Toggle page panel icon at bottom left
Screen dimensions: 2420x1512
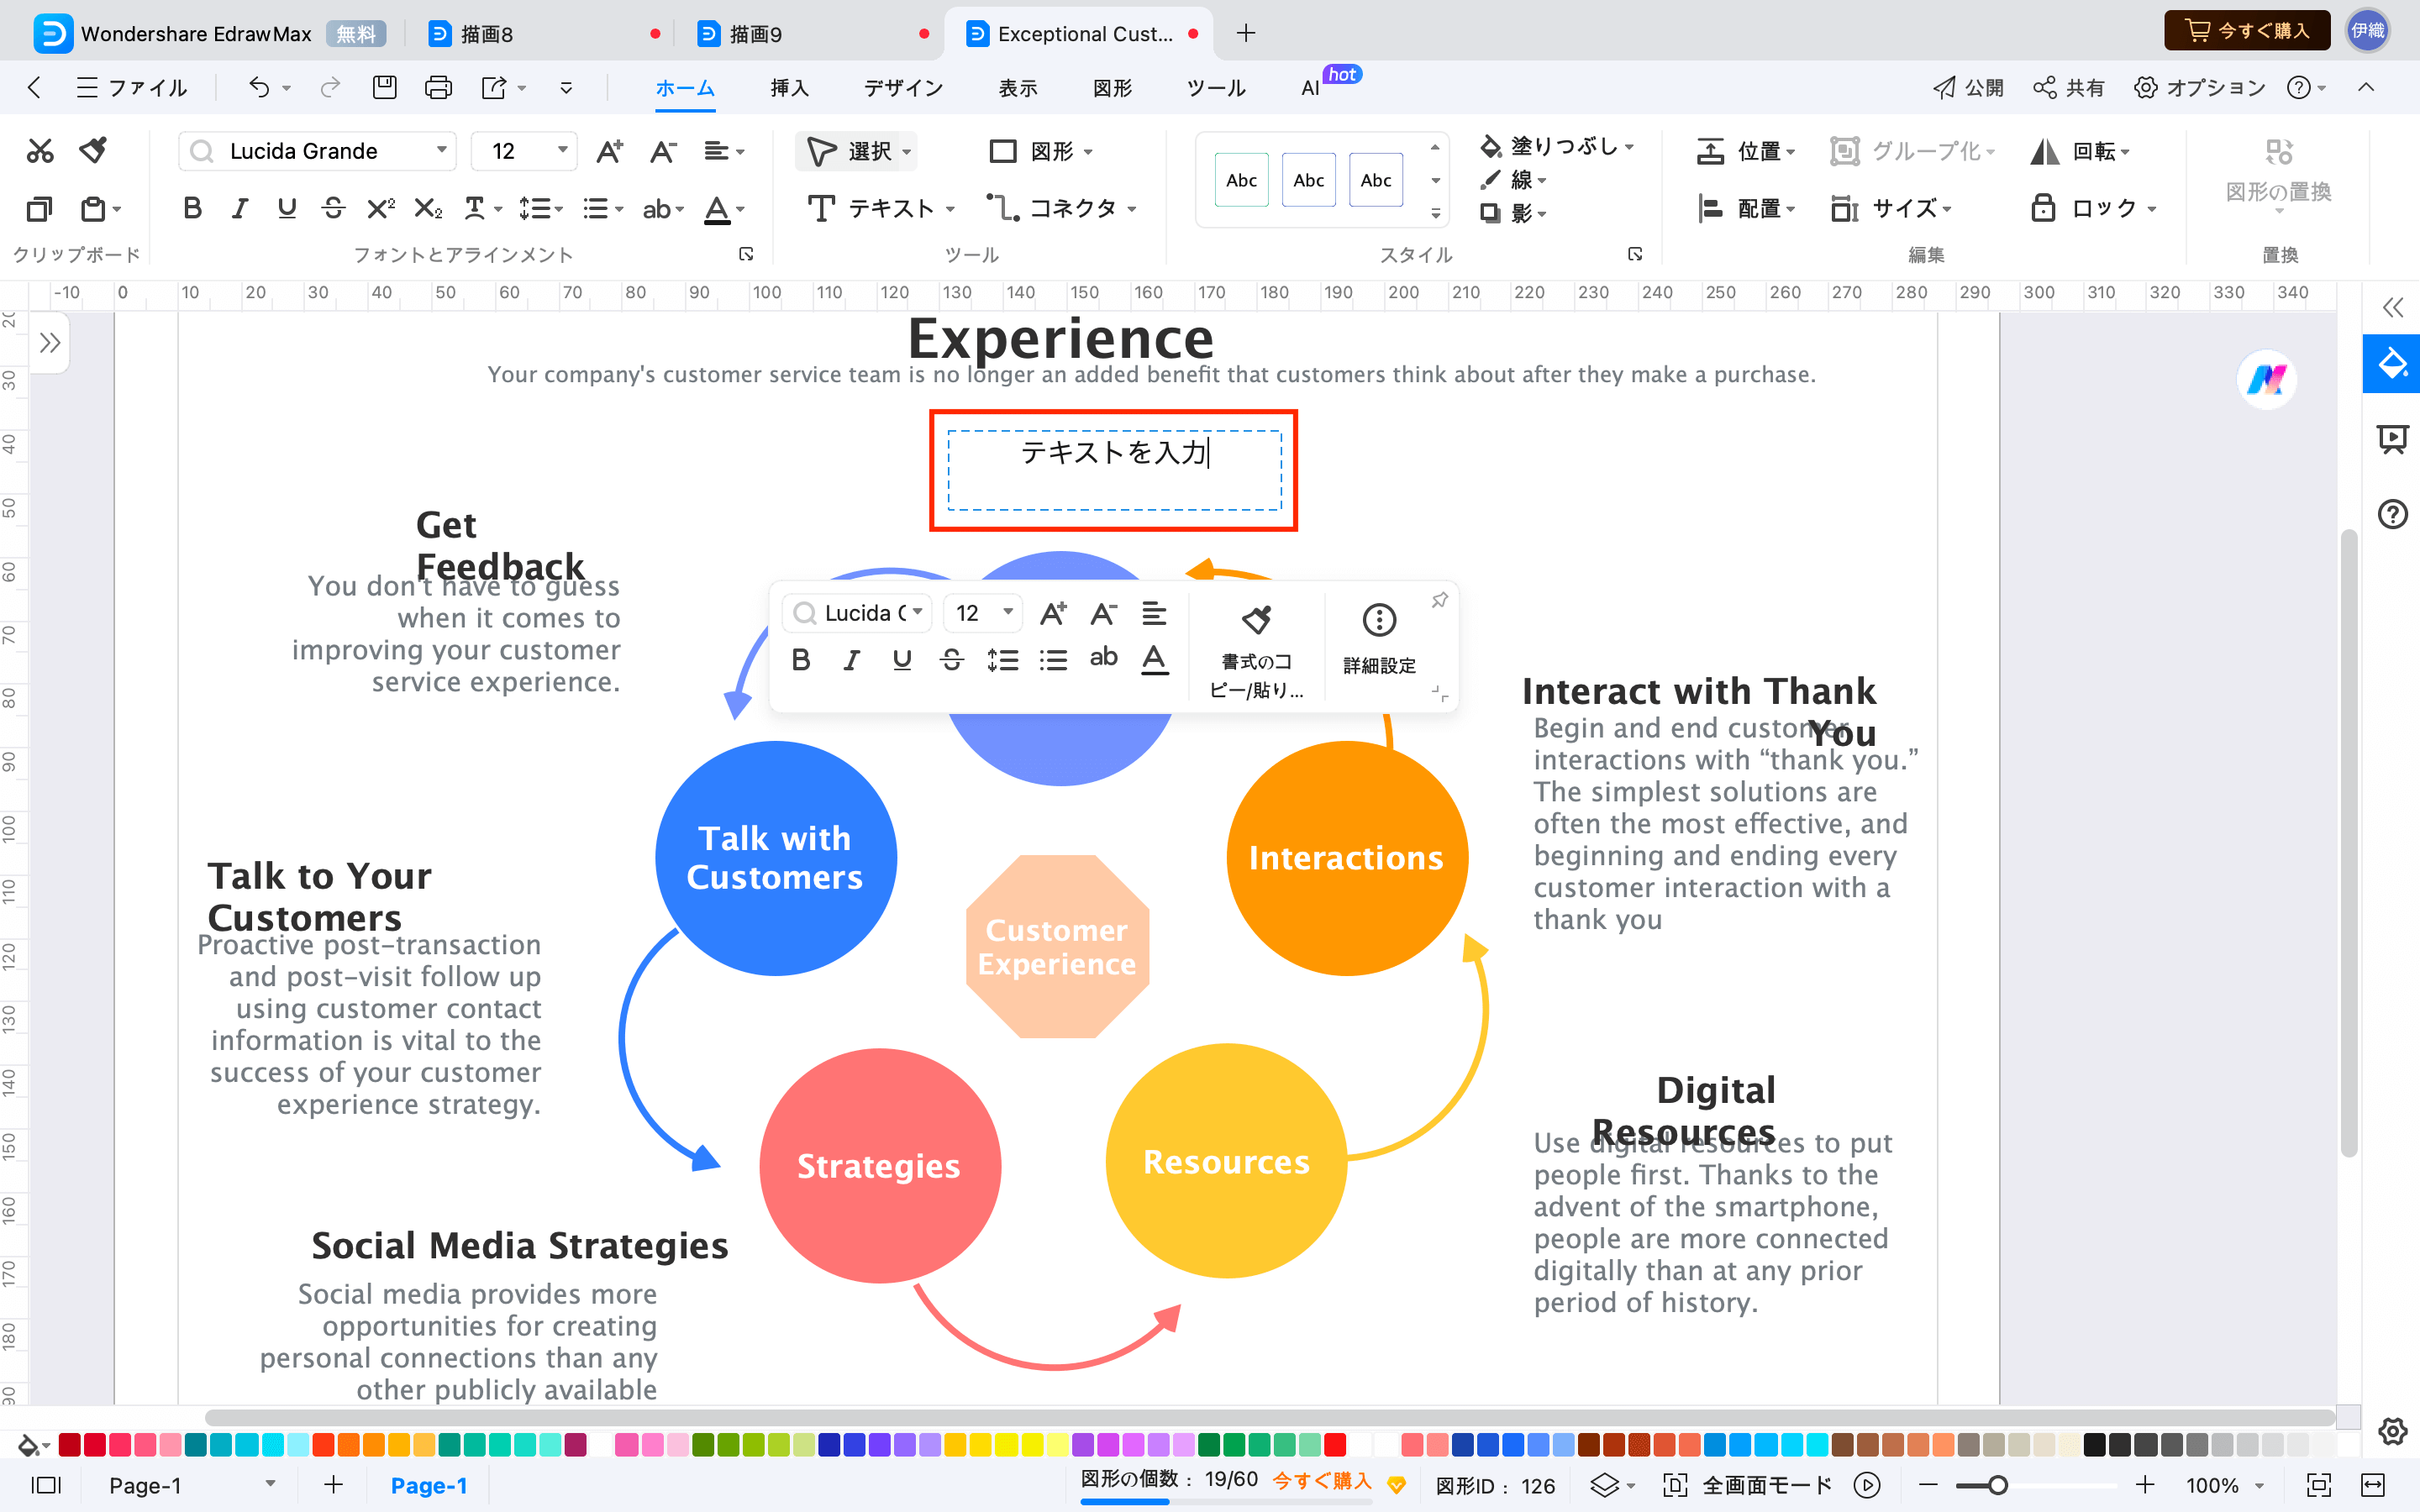click(x=46, y=1485)
